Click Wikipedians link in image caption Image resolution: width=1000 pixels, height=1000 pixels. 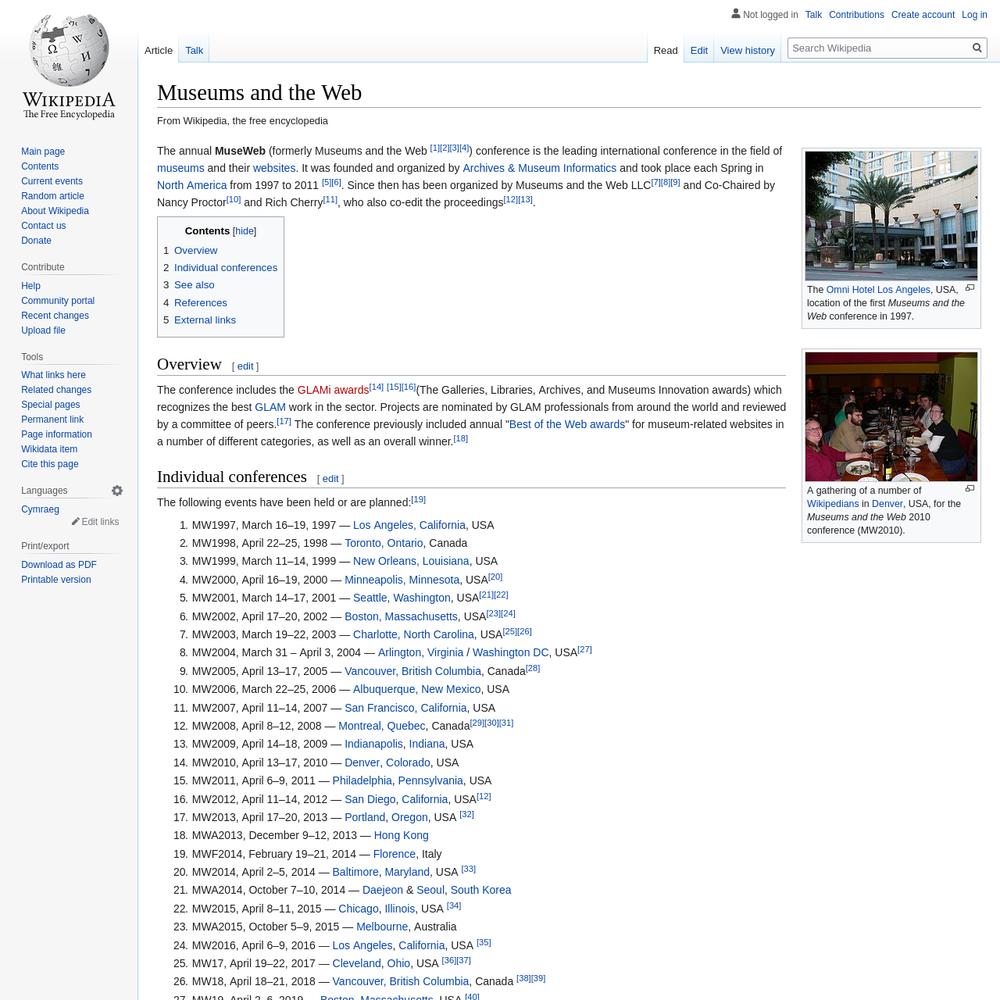[833, 504]
